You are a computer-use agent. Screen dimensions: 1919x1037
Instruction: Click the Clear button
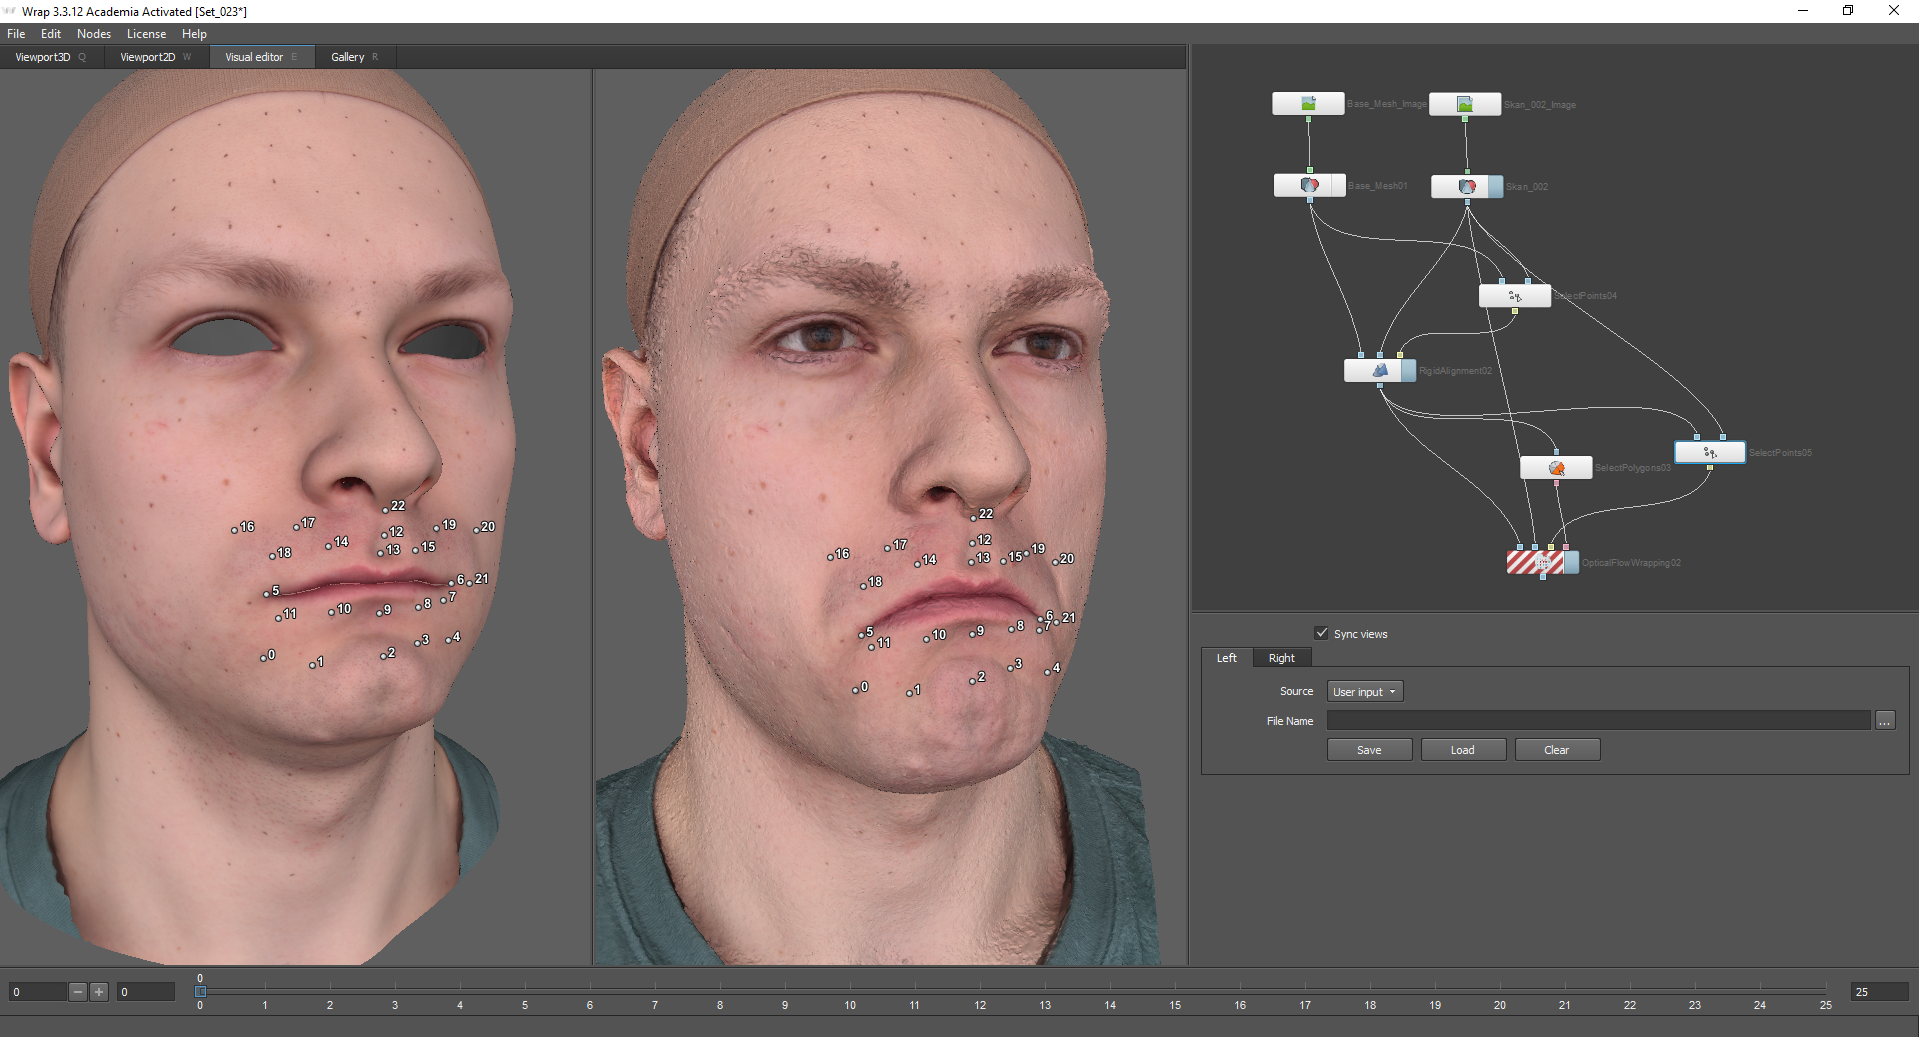pos(1556,750)
